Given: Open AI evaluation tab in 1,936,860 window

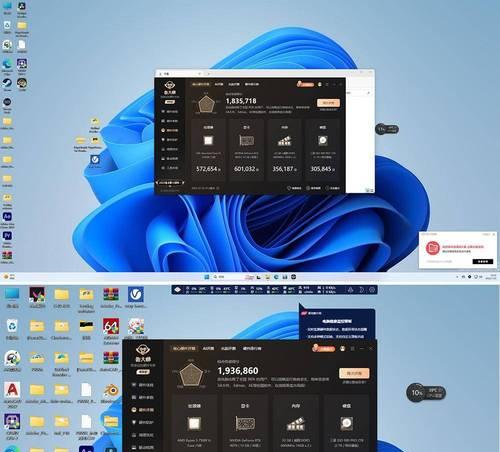Looking at the screenshot, I should 208,348.
